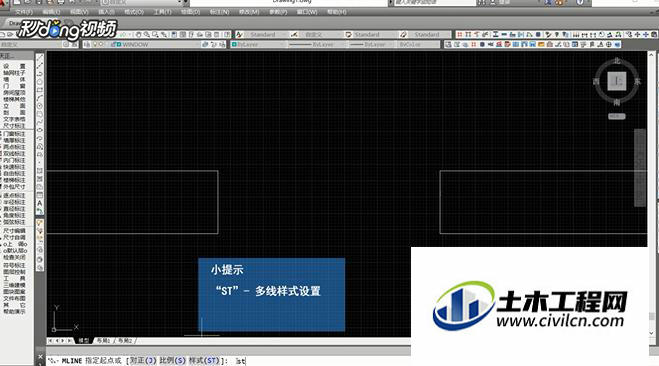659x366 pixels.
Task: Open the 标注(N) menu
Action: click(x=219, y=12)
